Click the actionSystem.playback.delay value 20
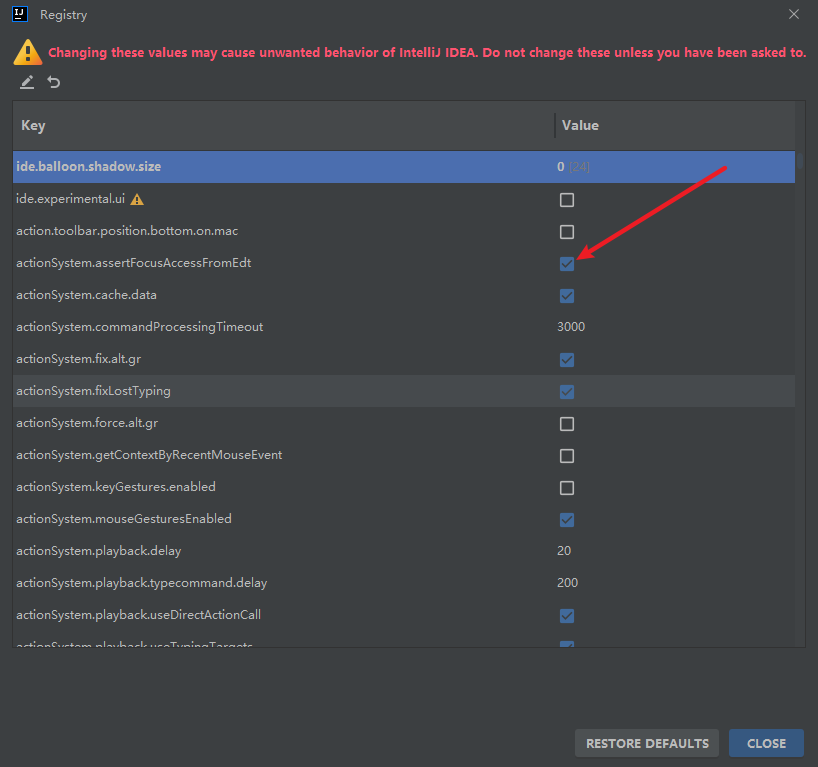Viewport: 818px width, 767px height. tap(564, 551)
